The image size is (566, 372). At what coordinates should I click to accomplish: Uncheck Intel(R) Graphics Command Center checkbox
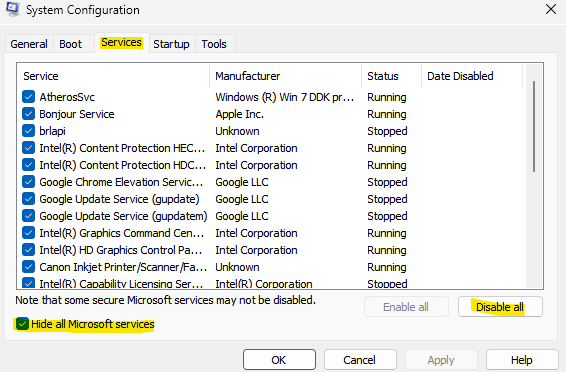[28, 233]
